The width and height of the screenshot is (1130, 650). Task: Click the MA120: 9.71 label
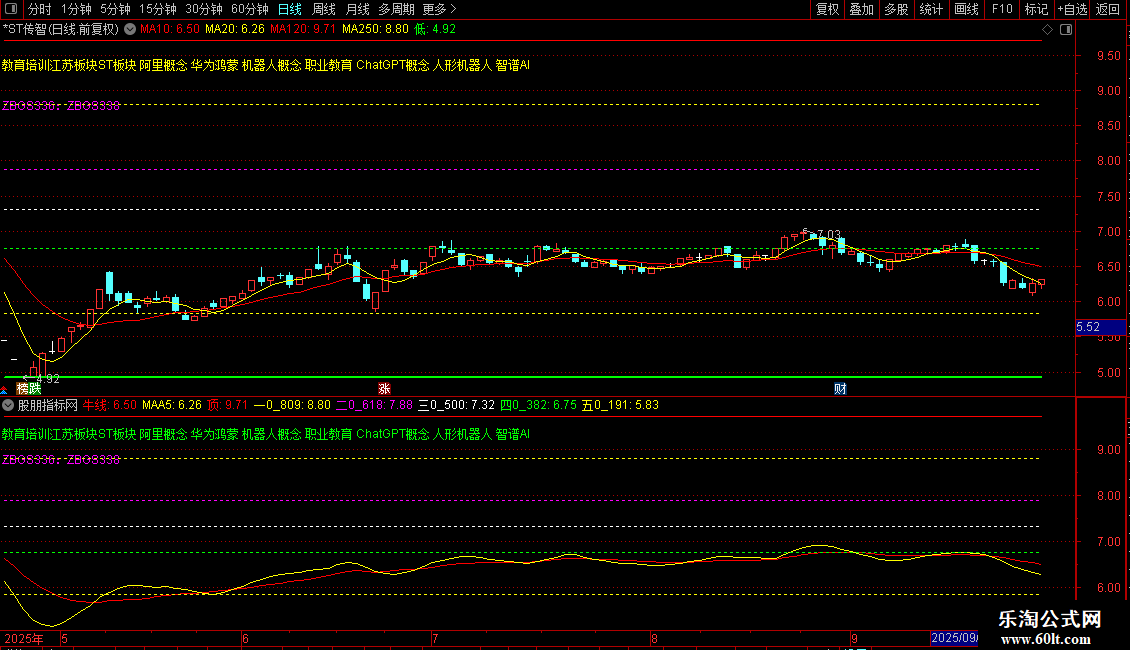pyautogui.click(x=303, y=30)
